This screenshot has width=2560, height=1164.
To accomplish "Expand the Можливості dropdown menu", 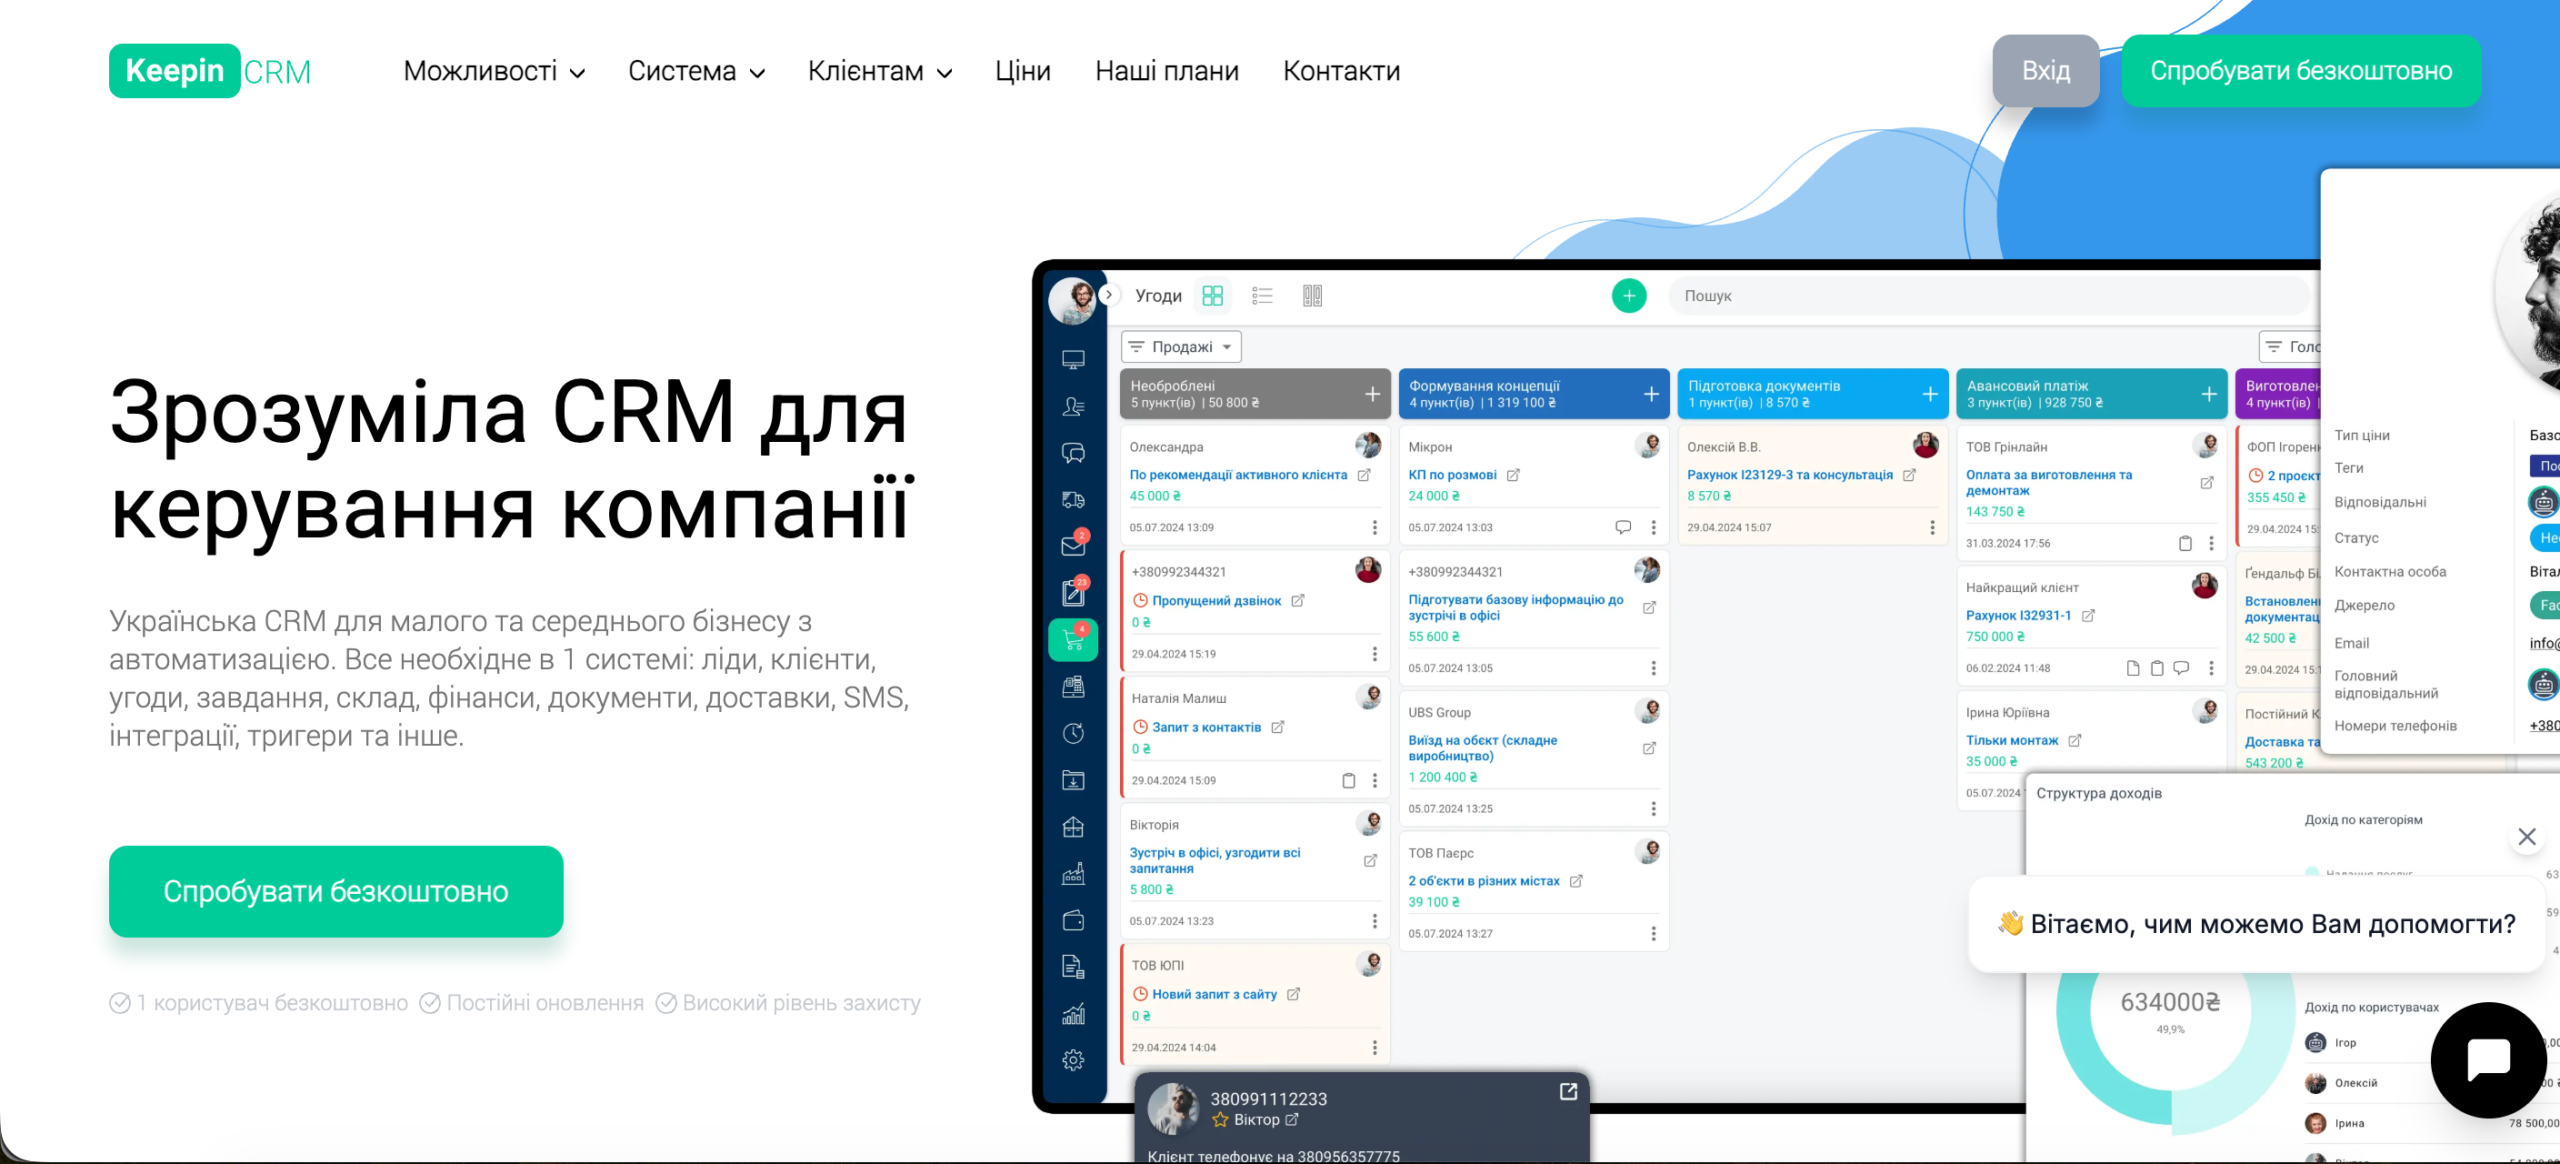I will [494, 71].
